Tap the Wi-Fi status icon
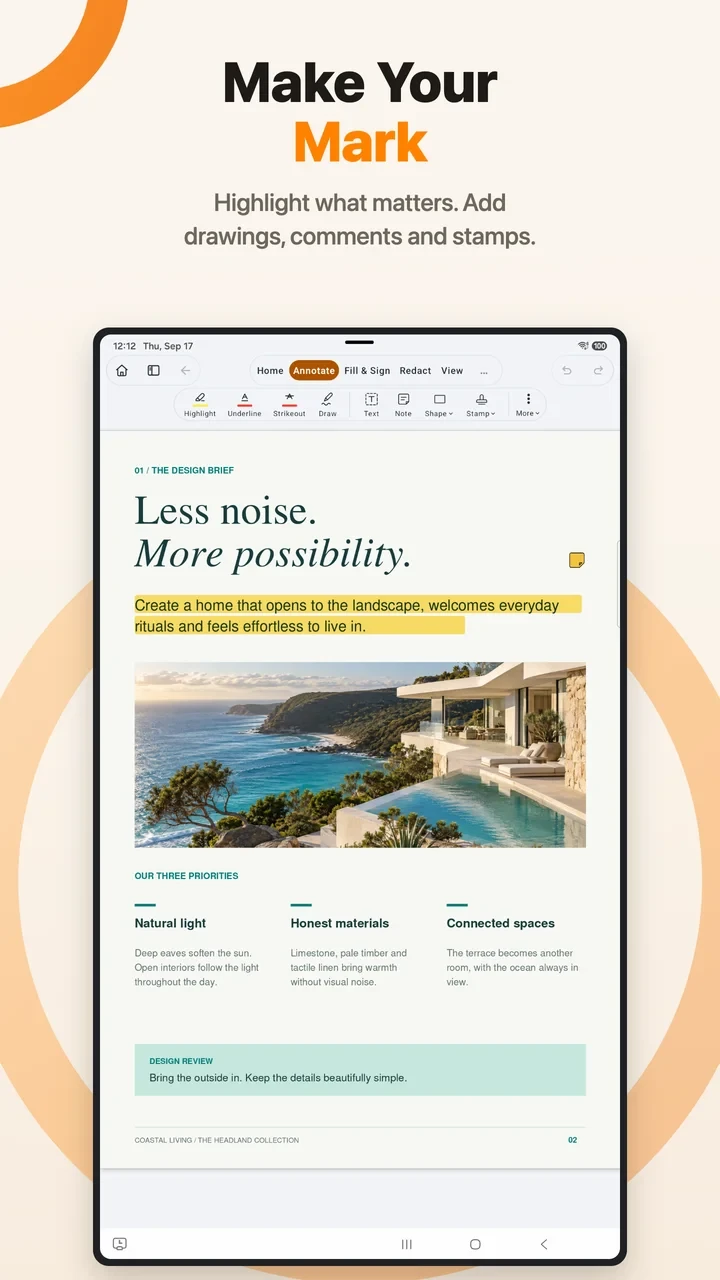 coord(583,346)
